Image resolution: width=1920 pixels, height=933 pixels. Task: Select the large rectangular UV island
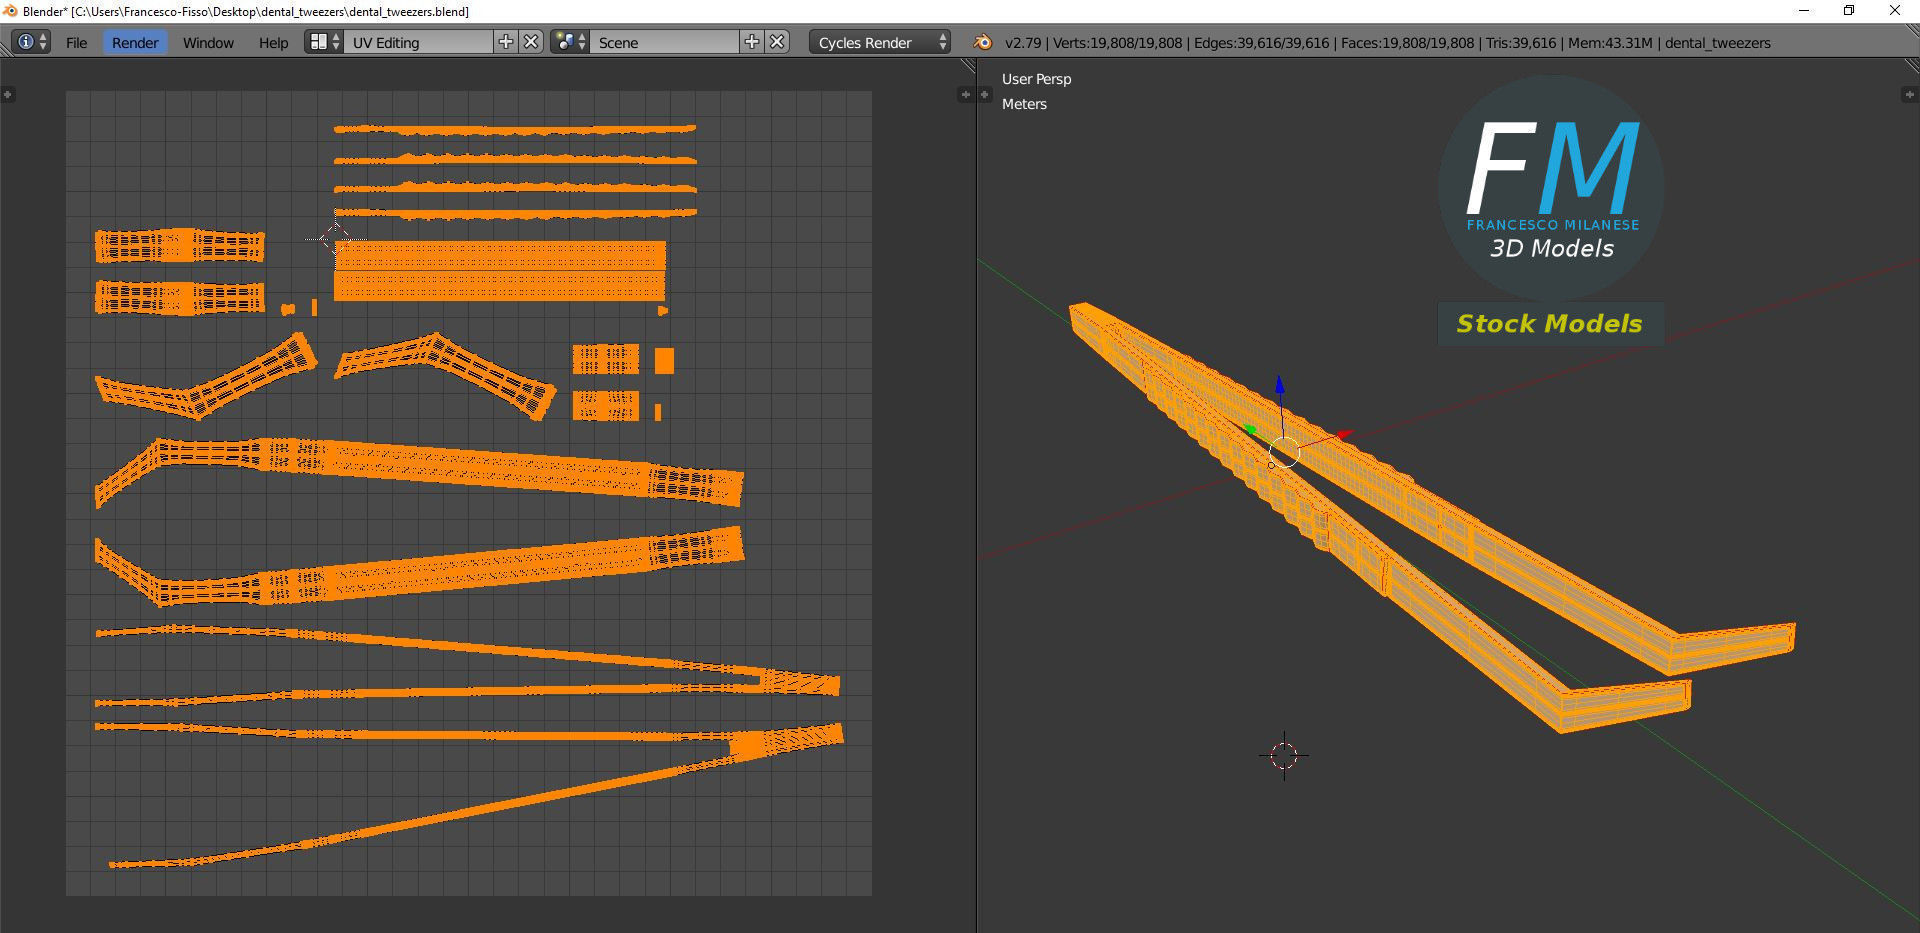[x=499, y=270]
